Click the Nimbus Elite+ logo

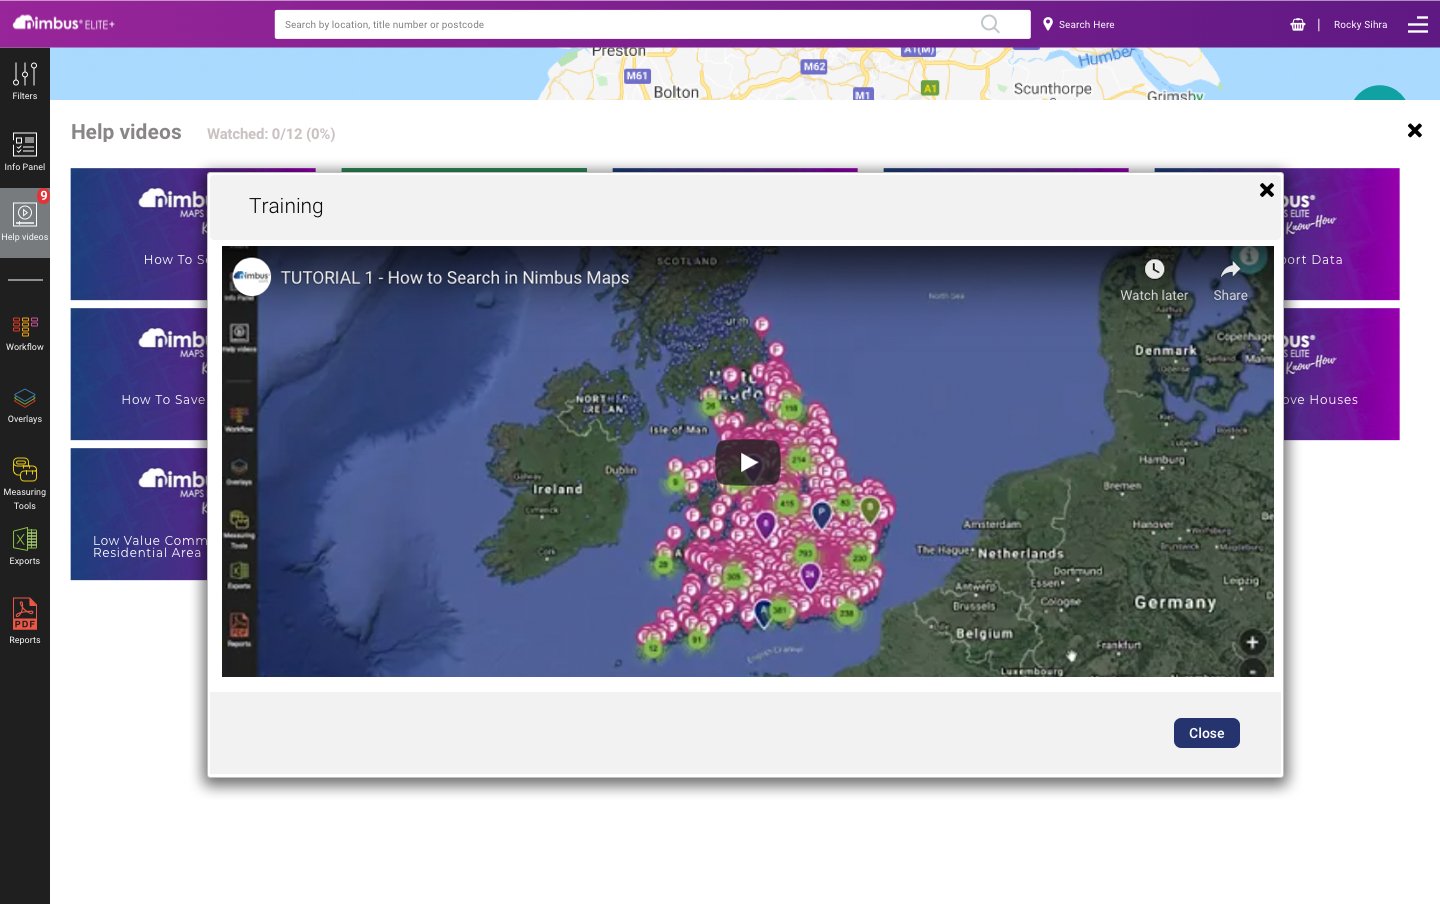[64, 23]
